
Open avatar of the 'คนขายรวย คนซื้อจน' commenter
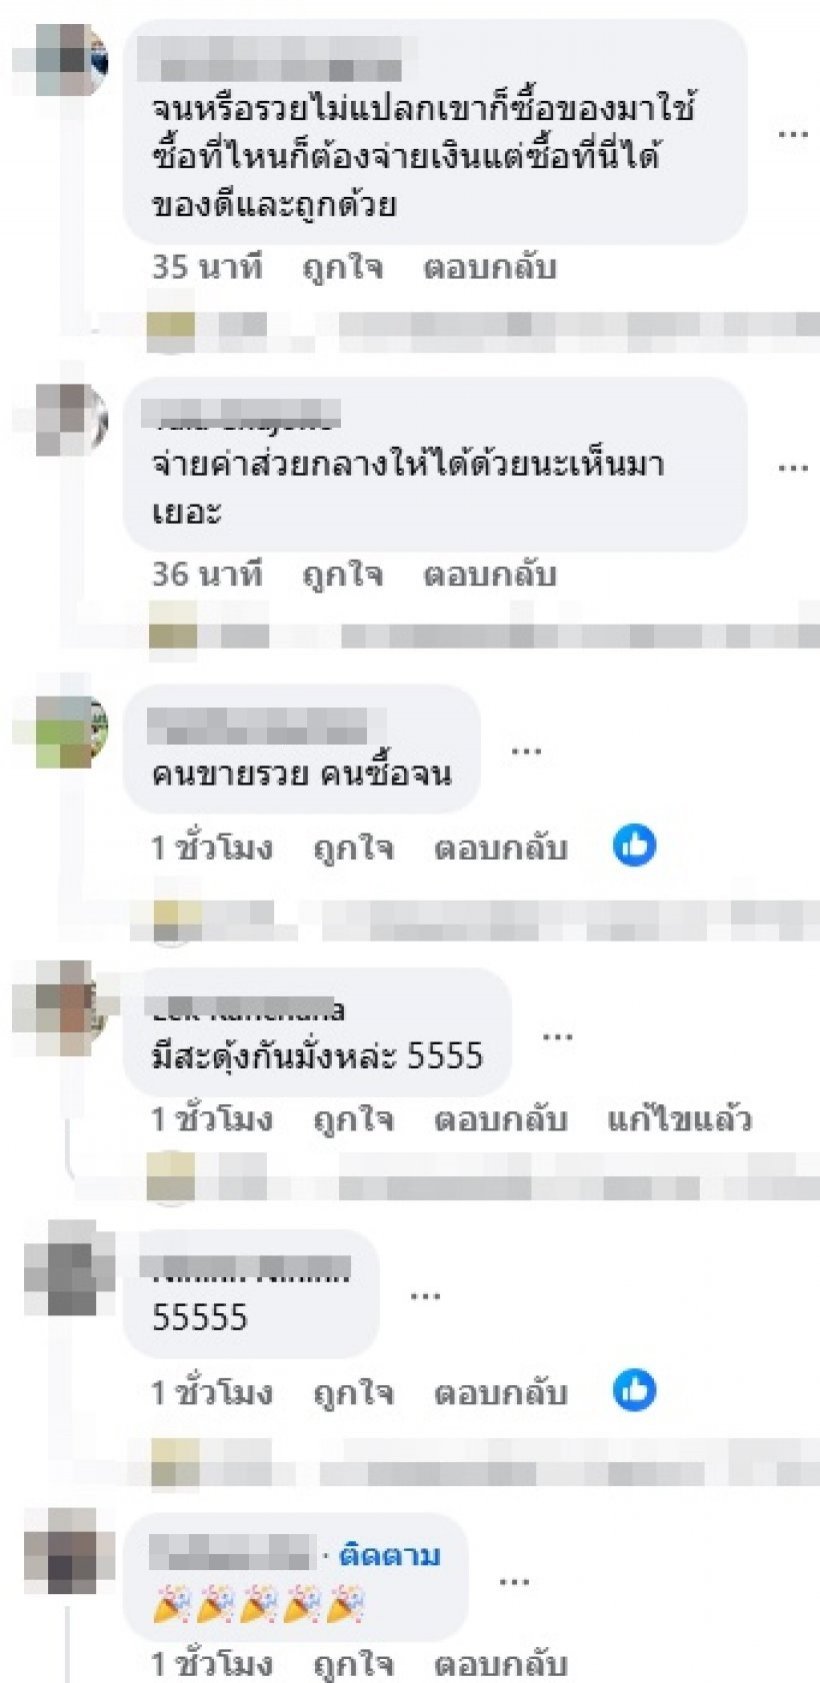pyautogui.click(x=70, y=730)
